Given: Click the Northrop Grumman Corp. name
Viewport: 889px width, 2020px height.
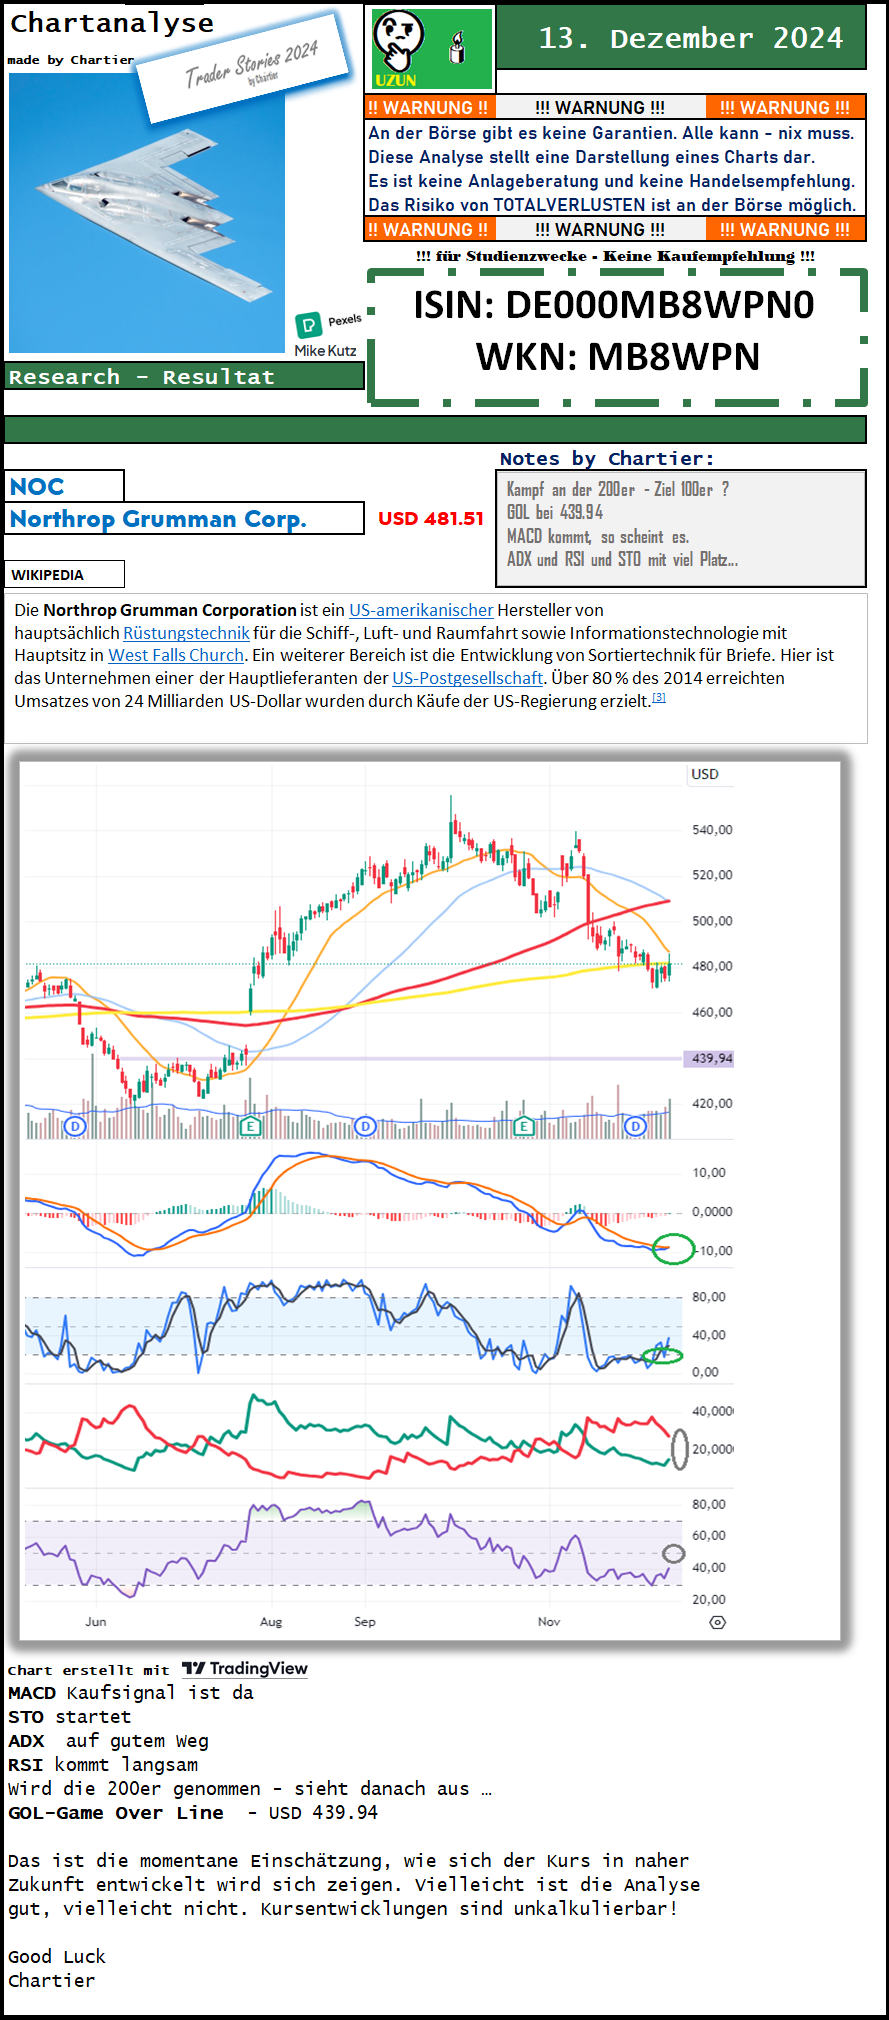Looking at the screenshot, I should pos(158,519).
